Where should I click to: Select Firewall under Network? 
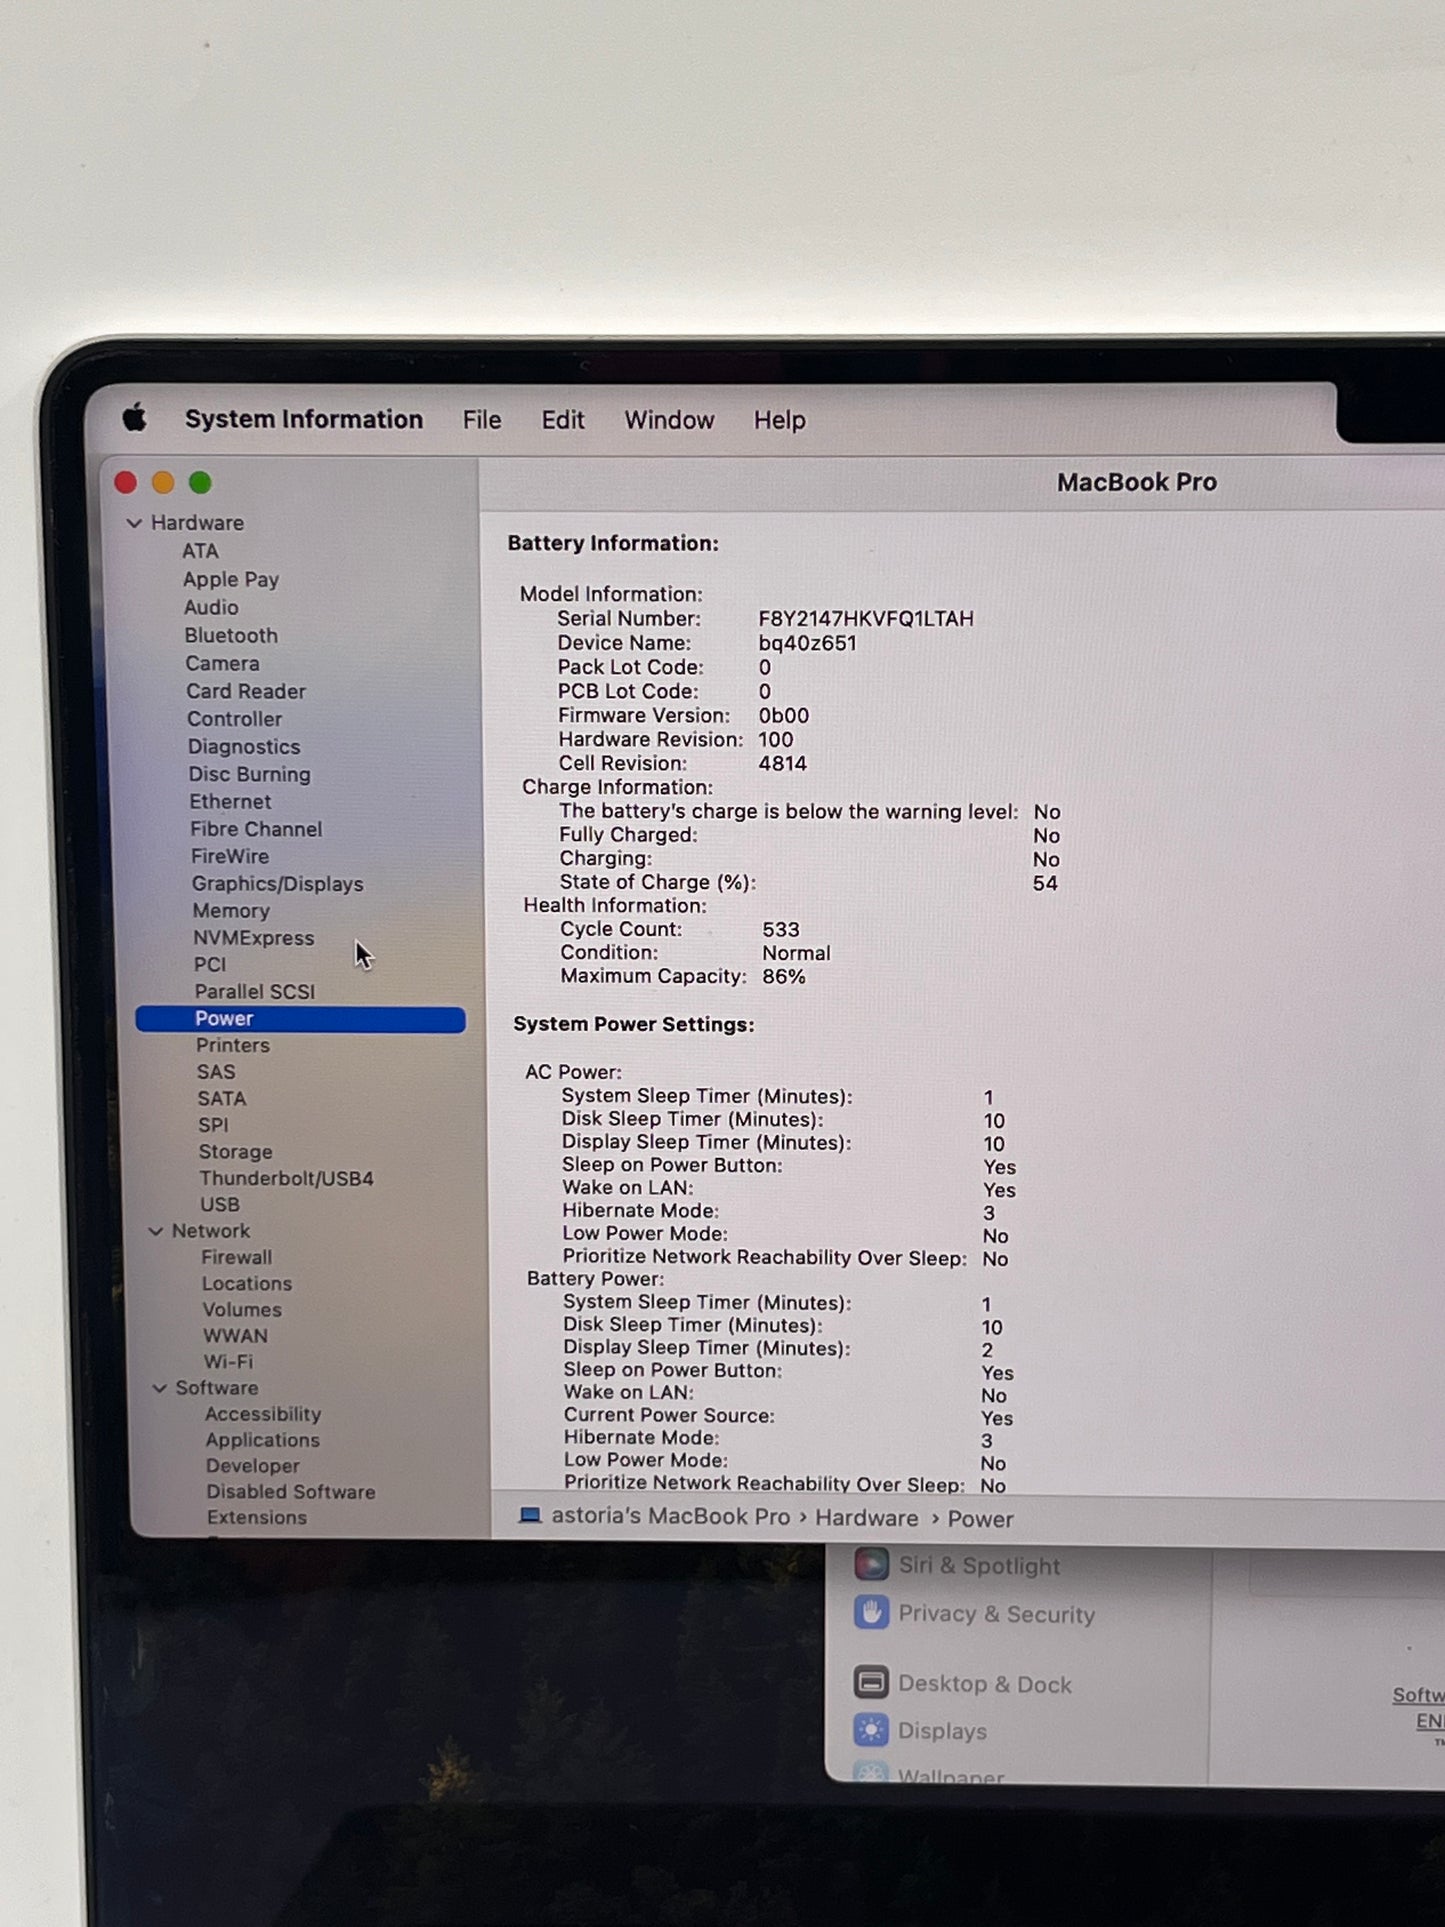coord(237,1257)
